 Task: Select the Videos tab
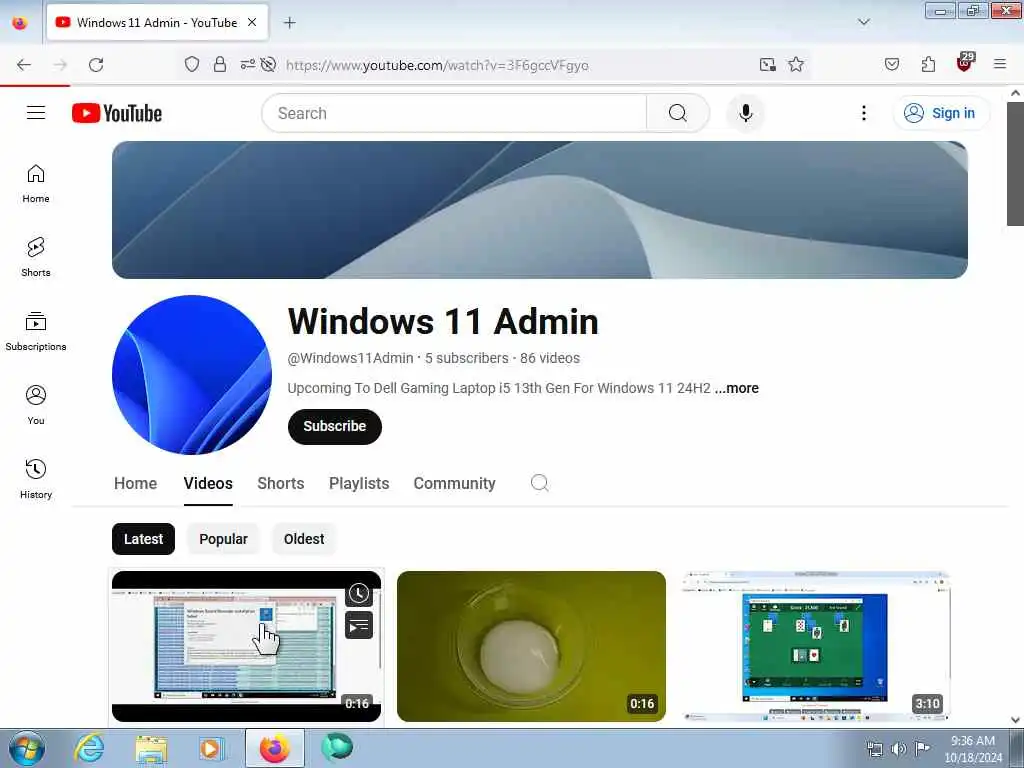pyautogui.click(x=208, y=483)
